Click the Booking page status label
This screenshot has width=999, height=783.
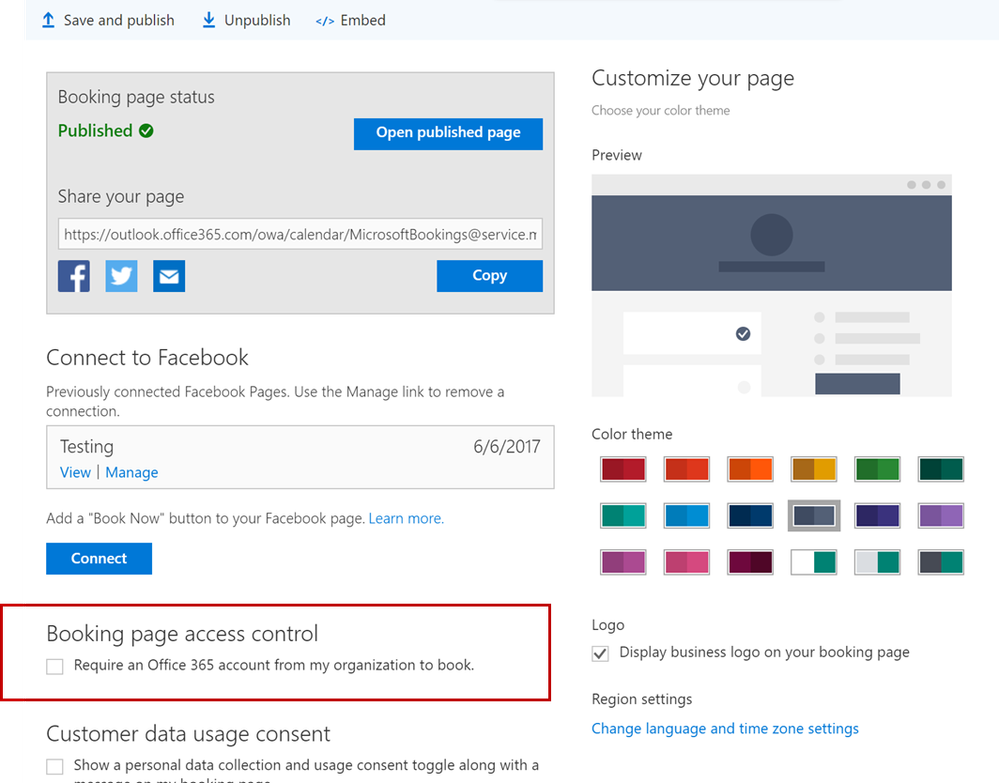tap(136, 97)
